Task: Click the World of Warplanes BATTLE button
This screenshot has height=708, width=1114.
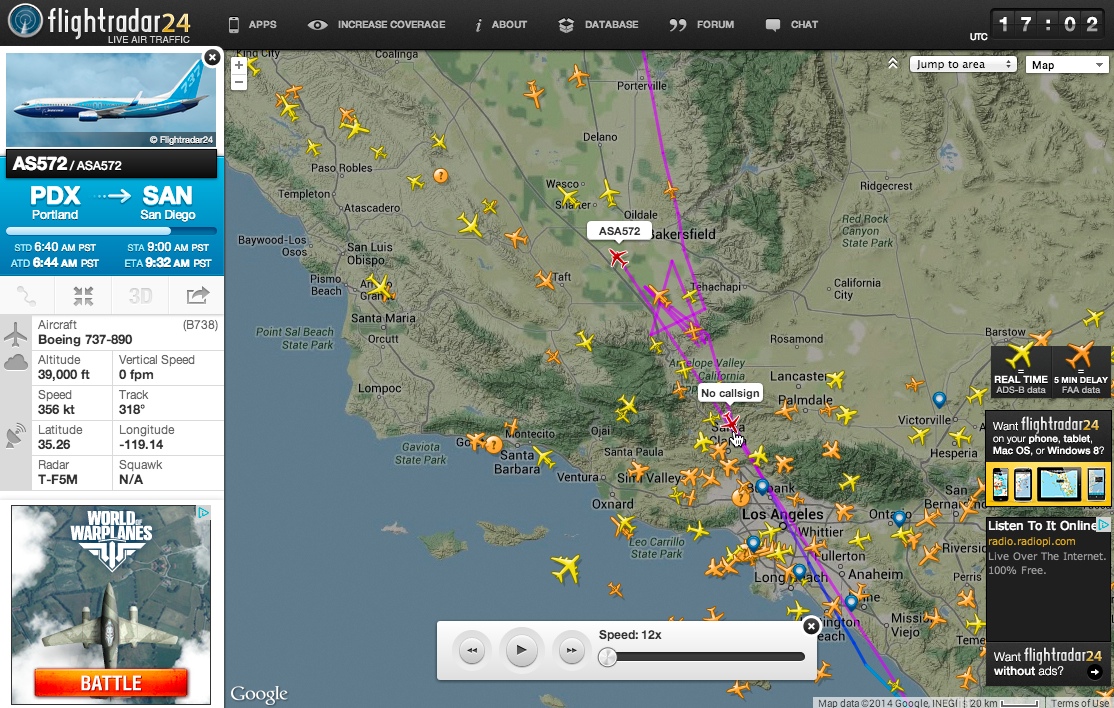Action: (111, 683)
